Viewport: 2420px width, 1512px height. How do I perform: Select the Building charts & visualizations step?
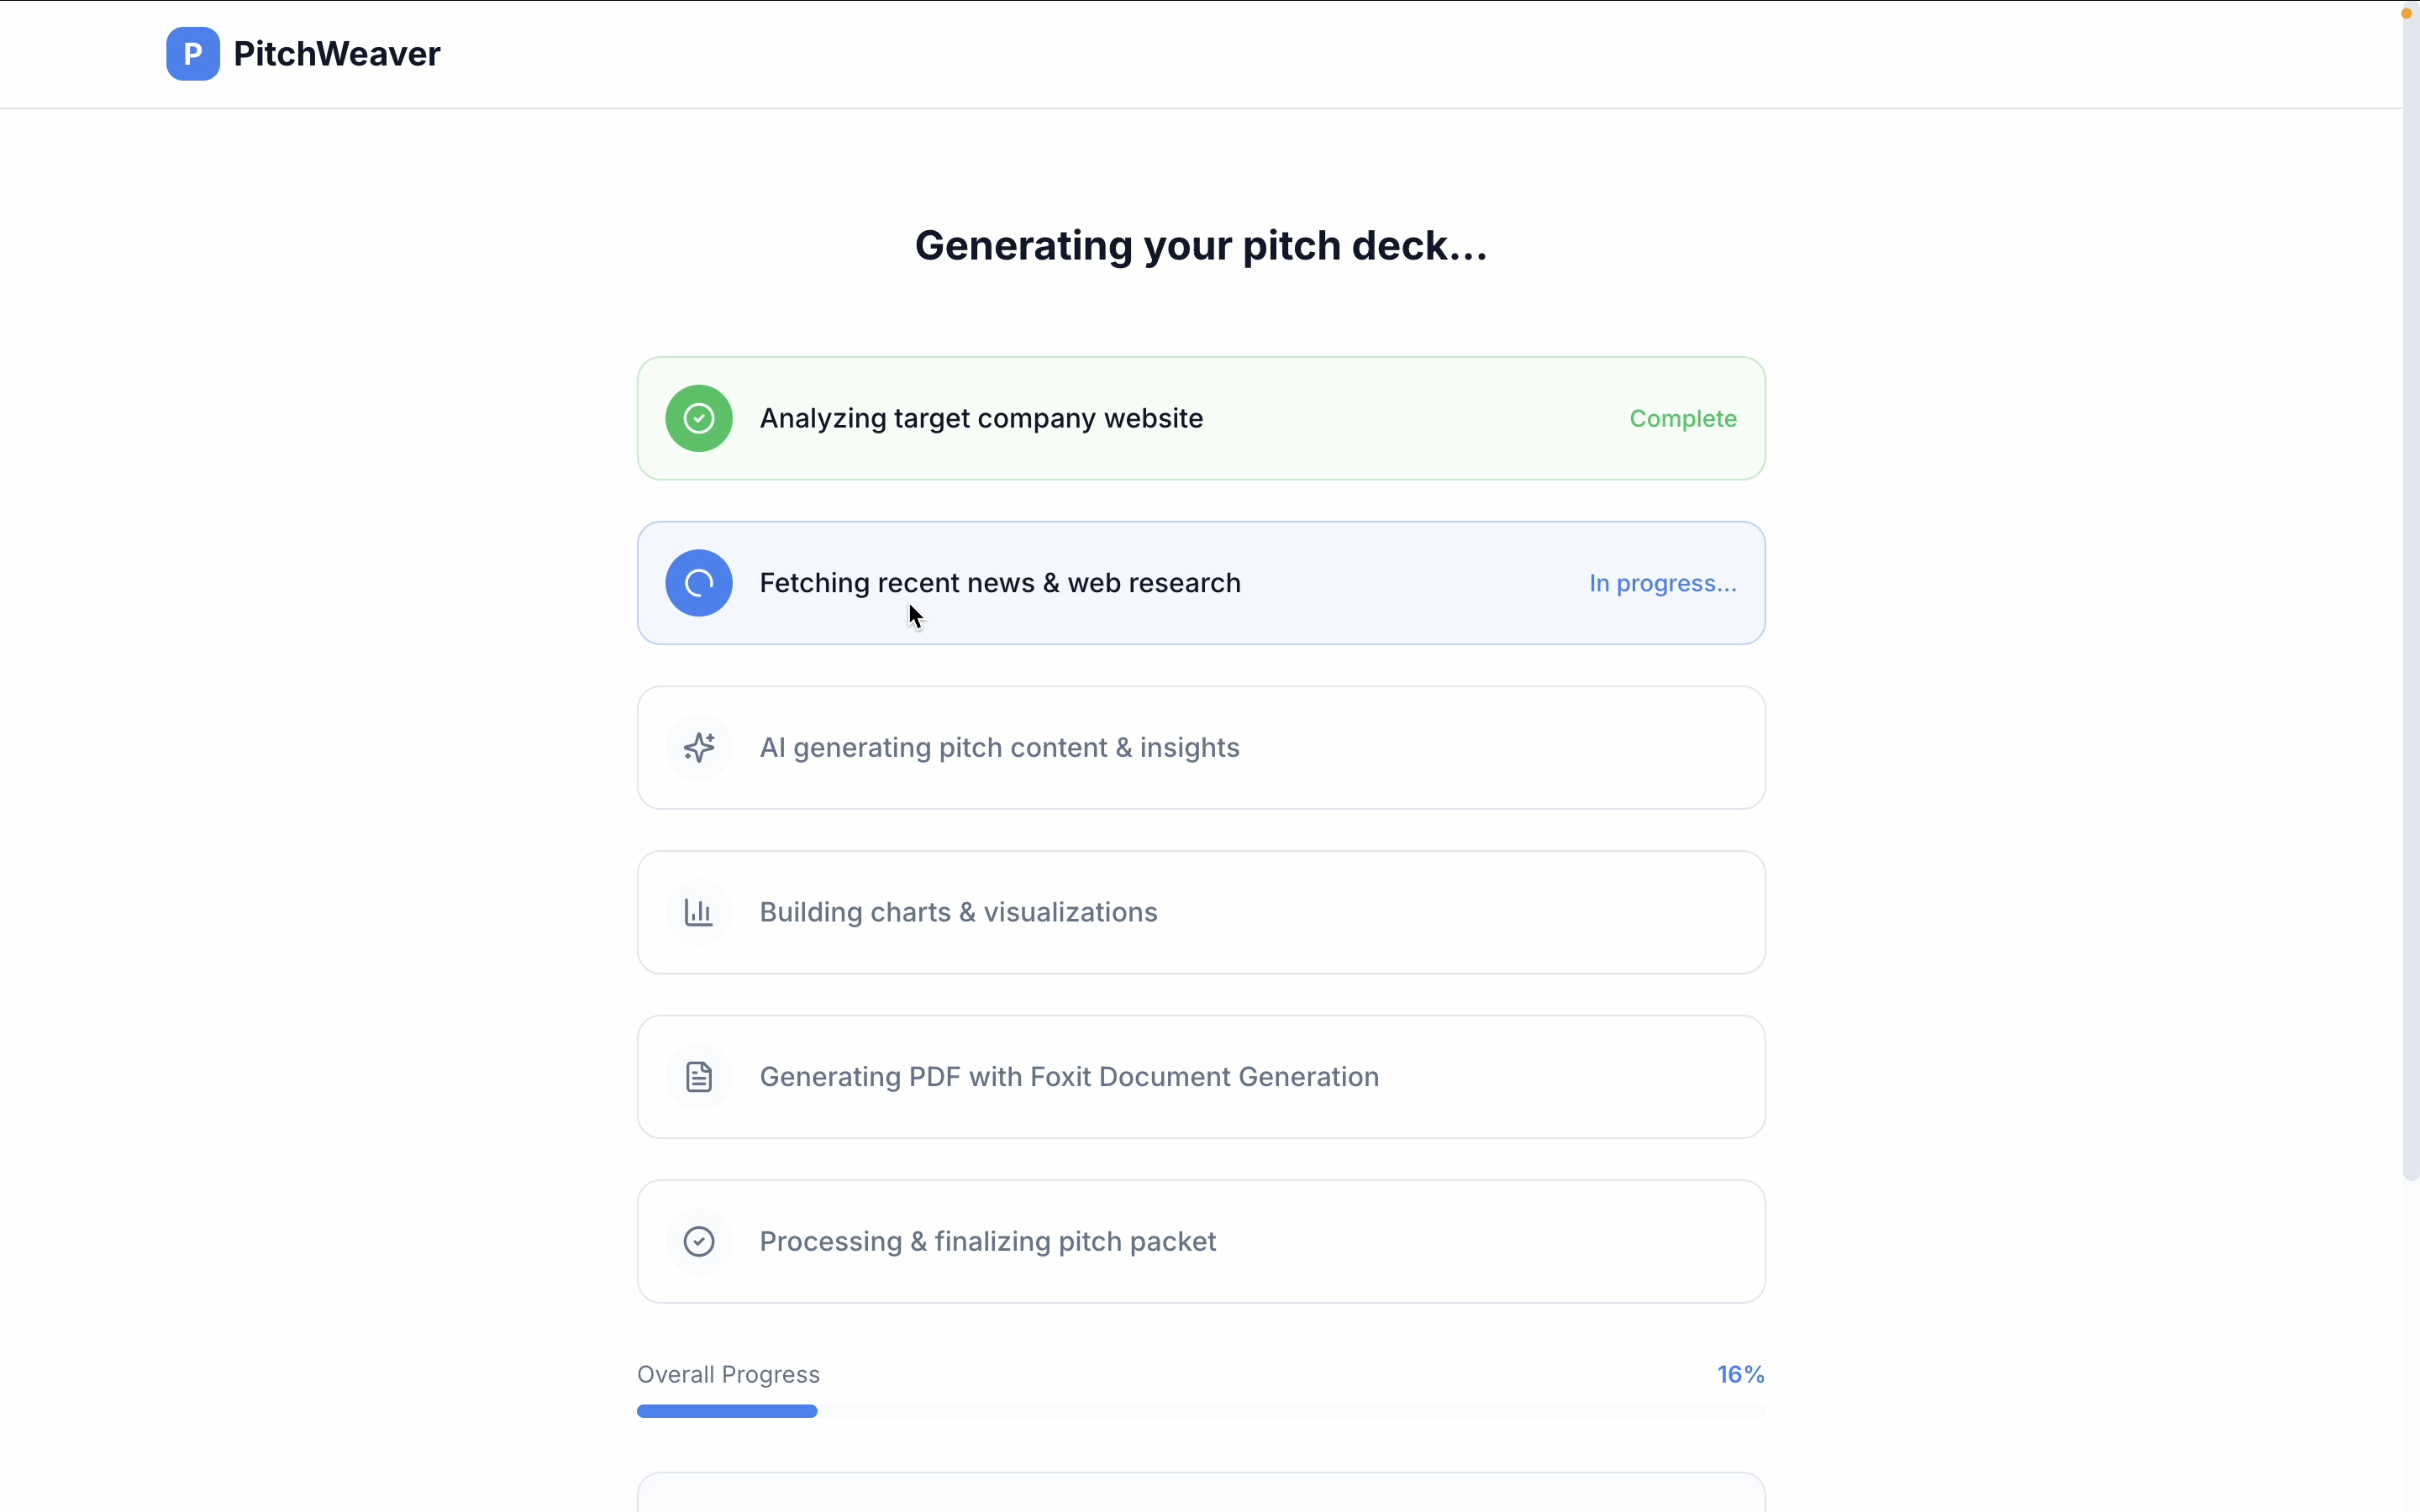coord(958,912)
